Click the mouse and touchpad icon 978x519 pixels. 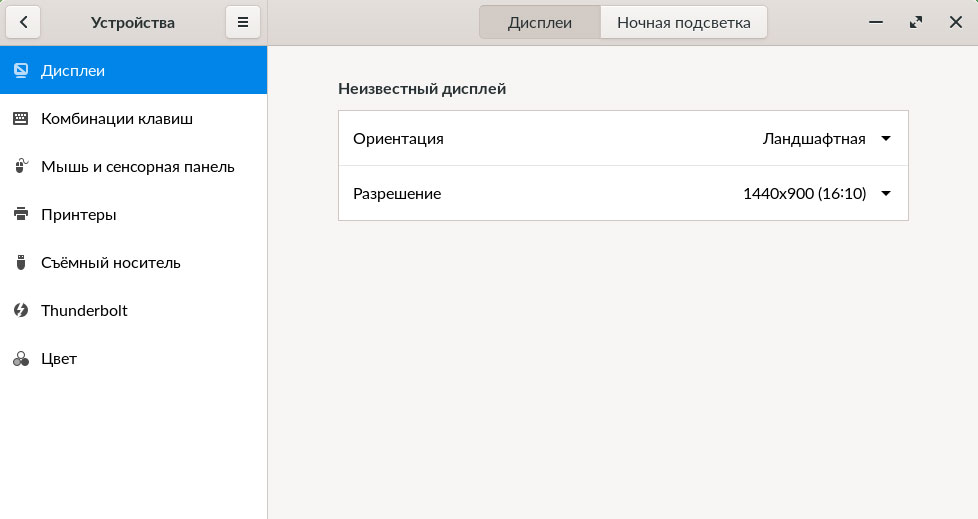pos(20,166)
